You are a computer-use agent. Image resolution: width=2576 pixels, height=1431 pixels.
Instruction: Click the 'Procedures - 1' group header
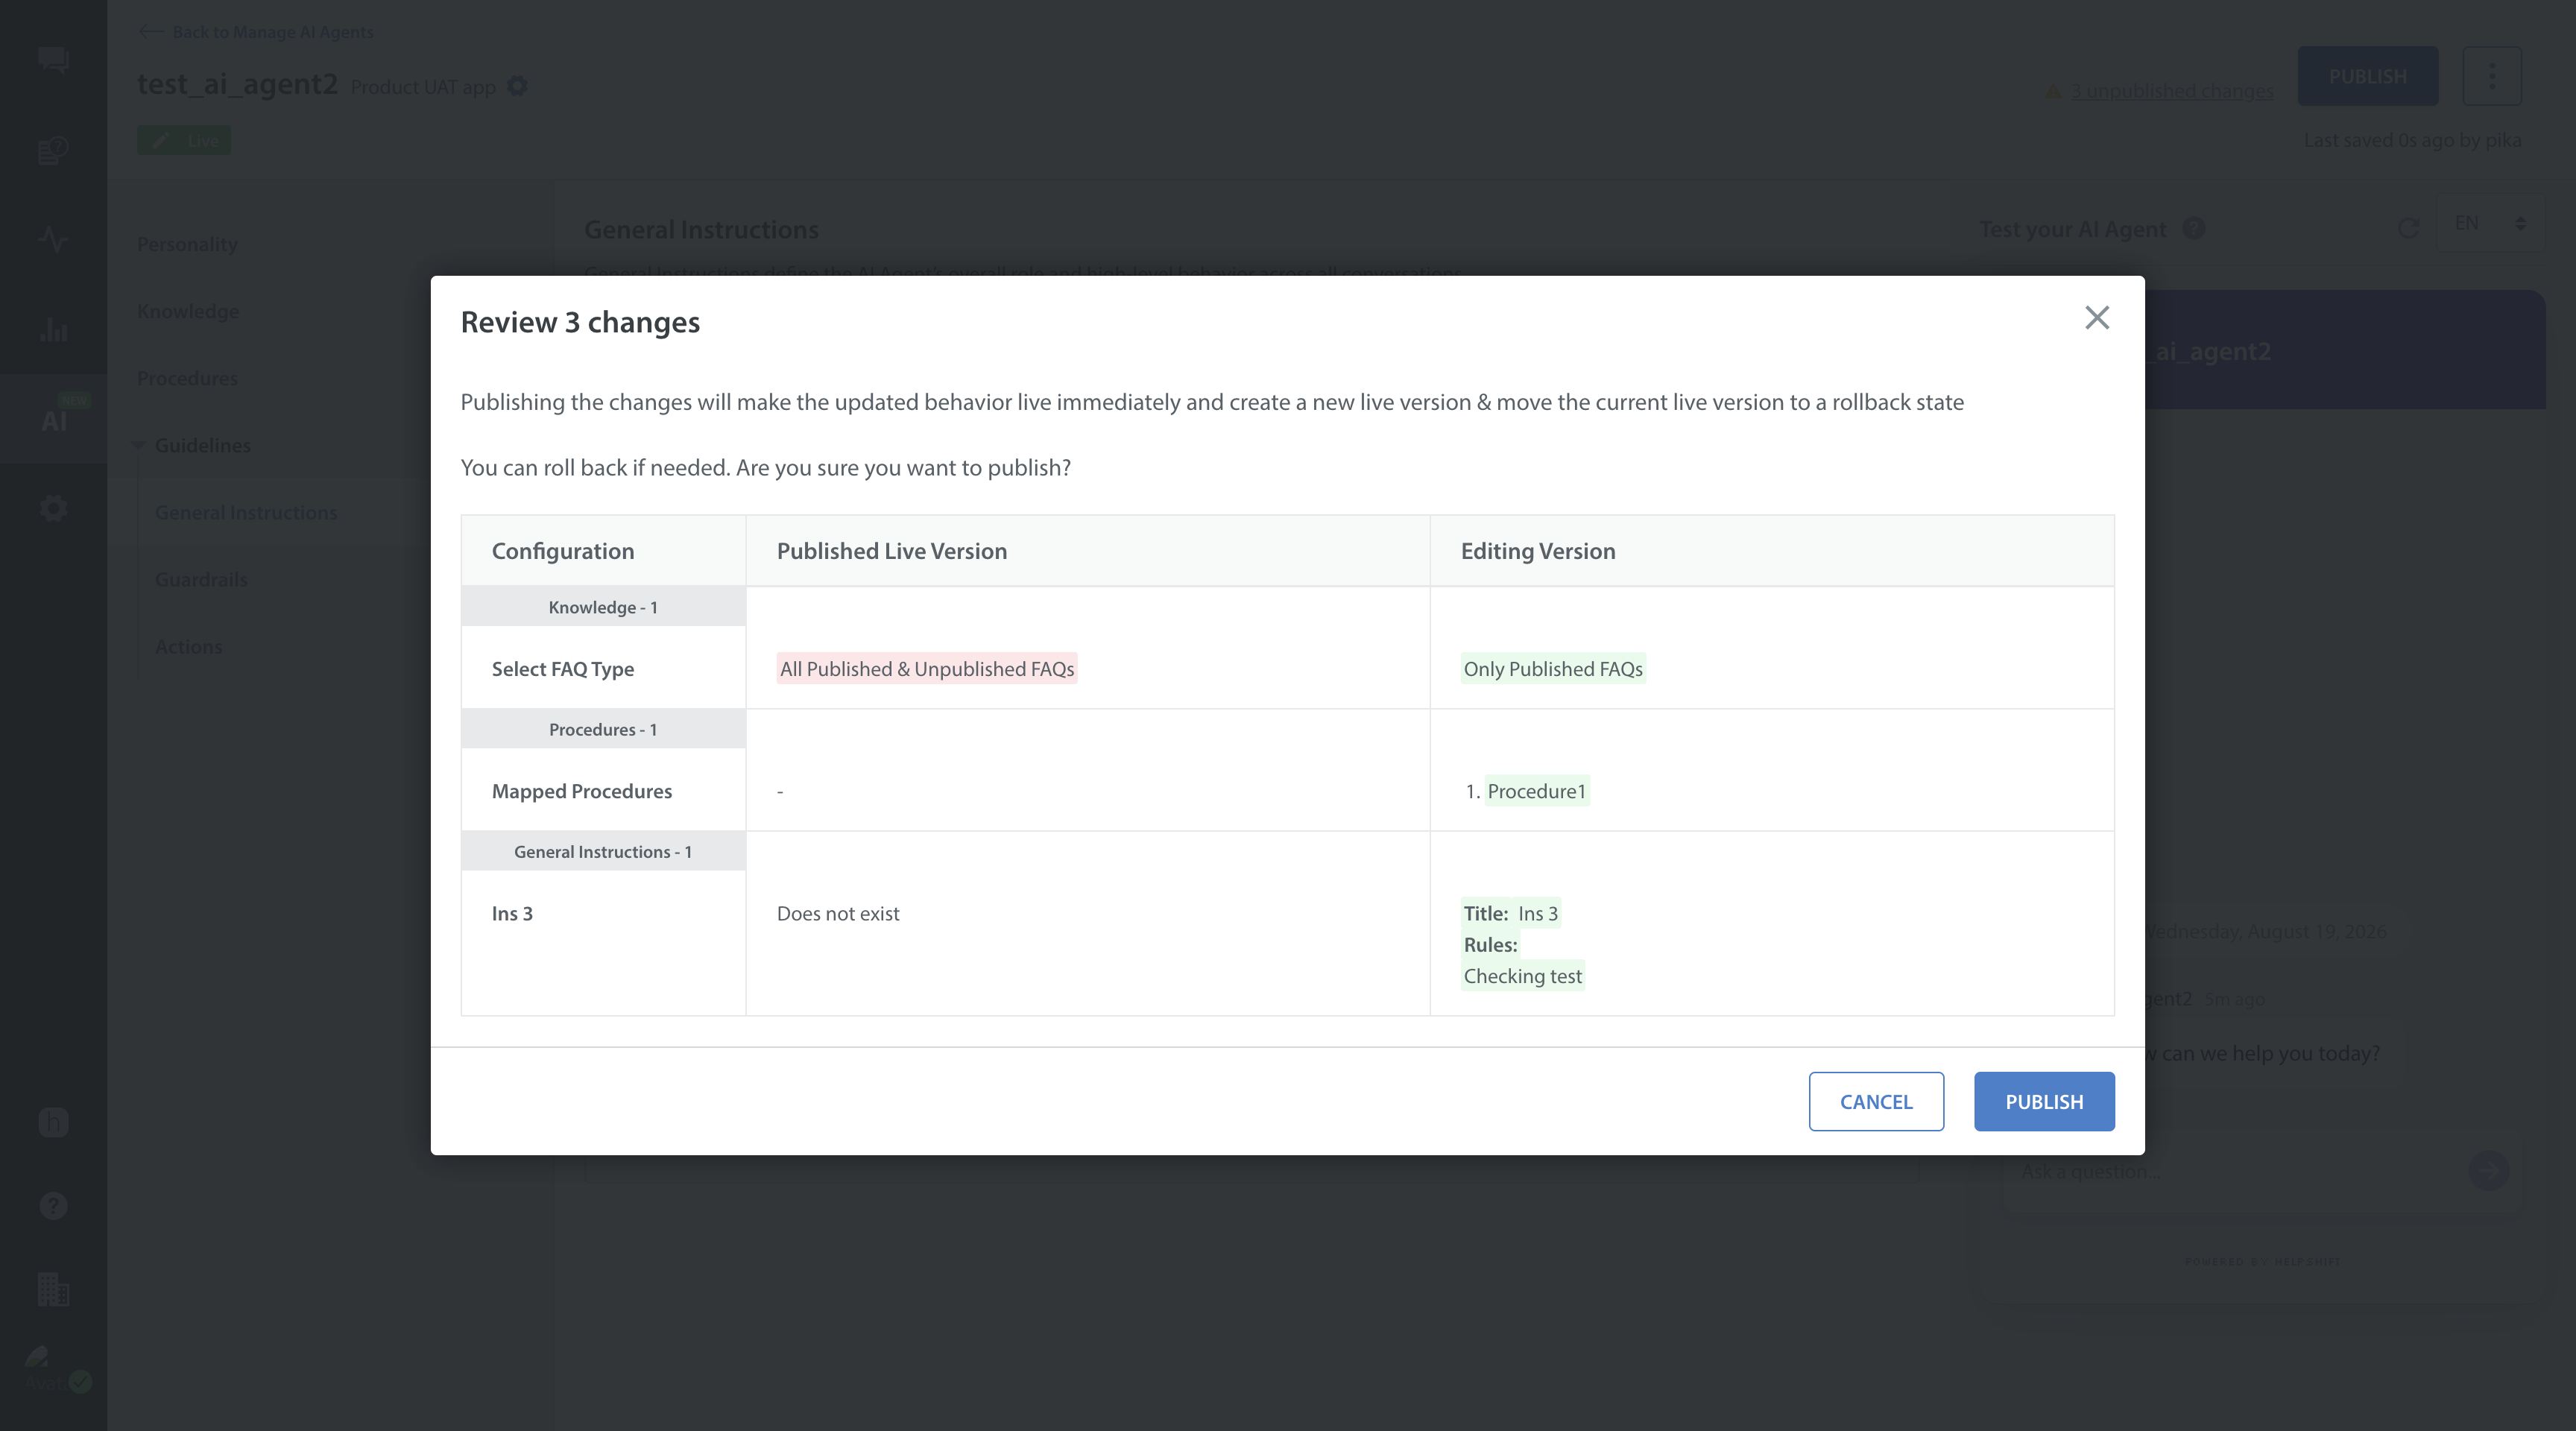pos(603,729)
